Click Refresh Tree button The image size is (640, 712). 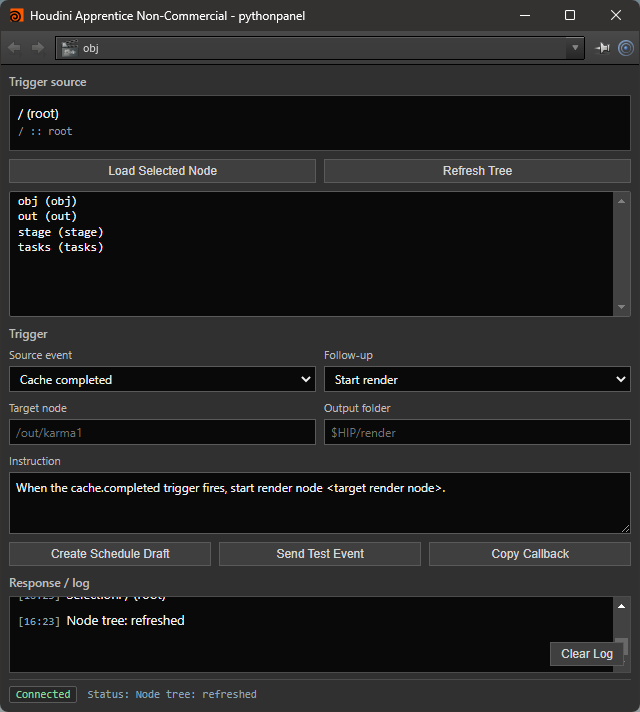[x=477, y=171]
